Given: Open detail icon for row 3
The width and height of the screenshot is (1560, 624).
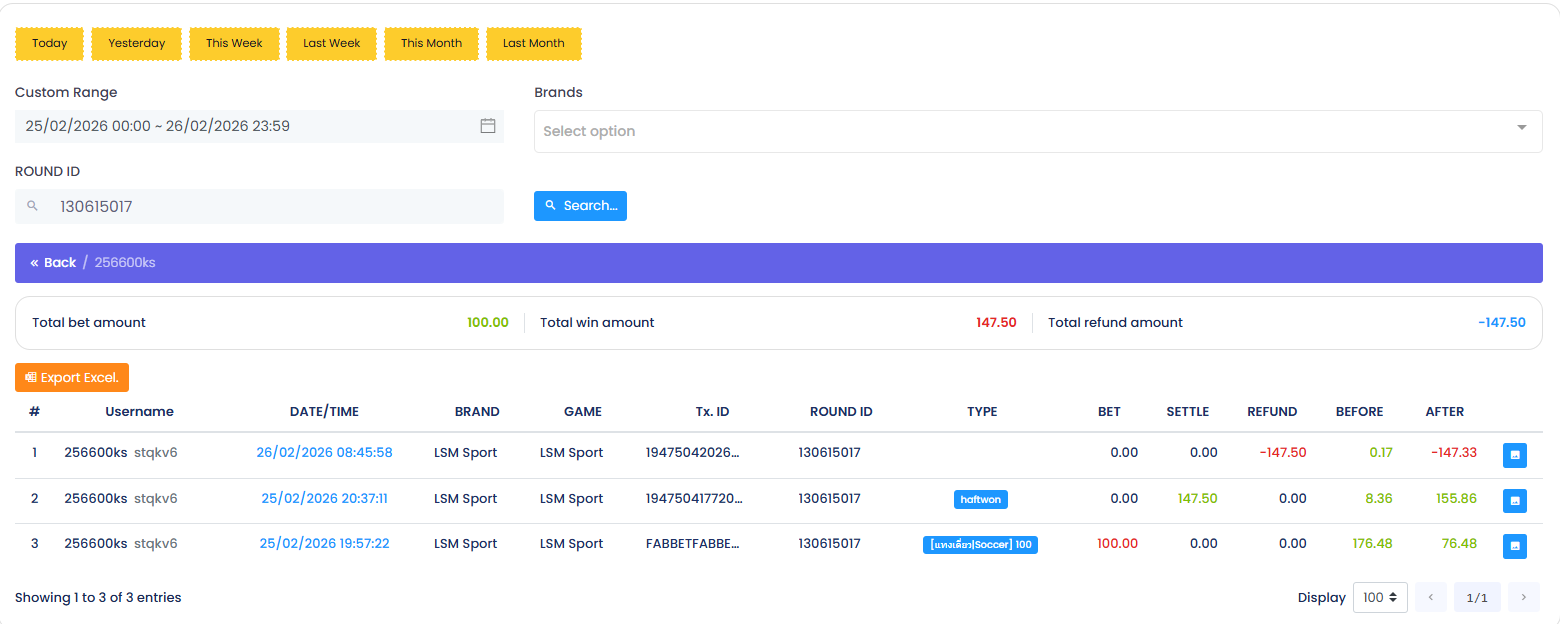Looking at the screenshot, I should tap(1514, 546).
